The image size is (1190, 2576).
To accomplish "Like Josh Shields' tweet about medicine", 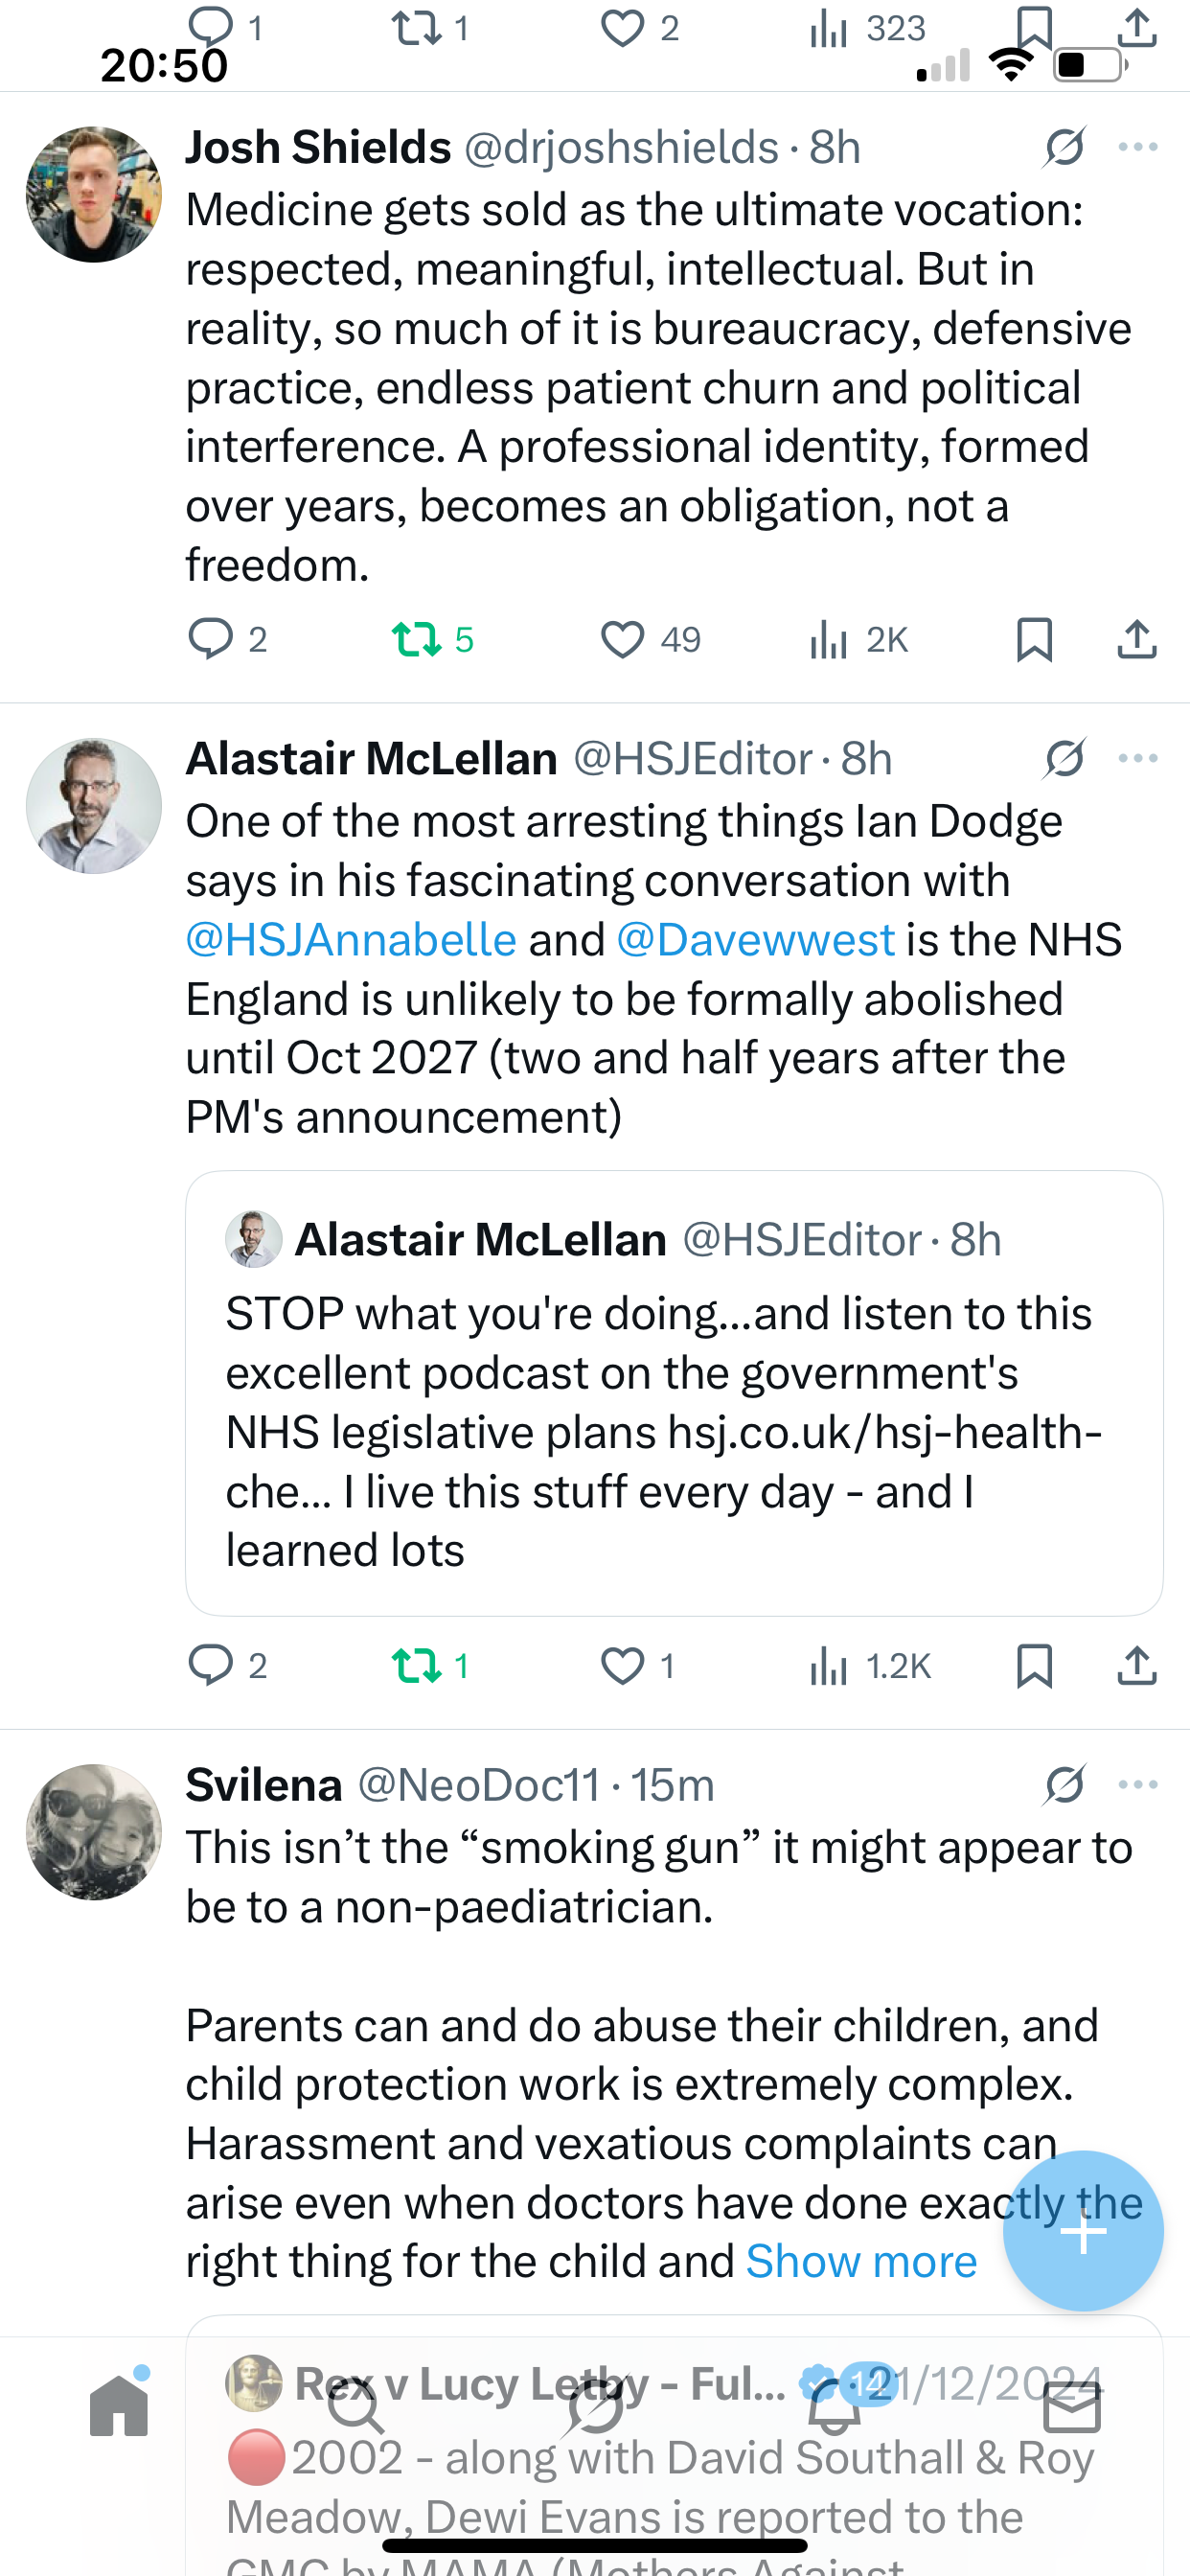I will tap(622, 640).
